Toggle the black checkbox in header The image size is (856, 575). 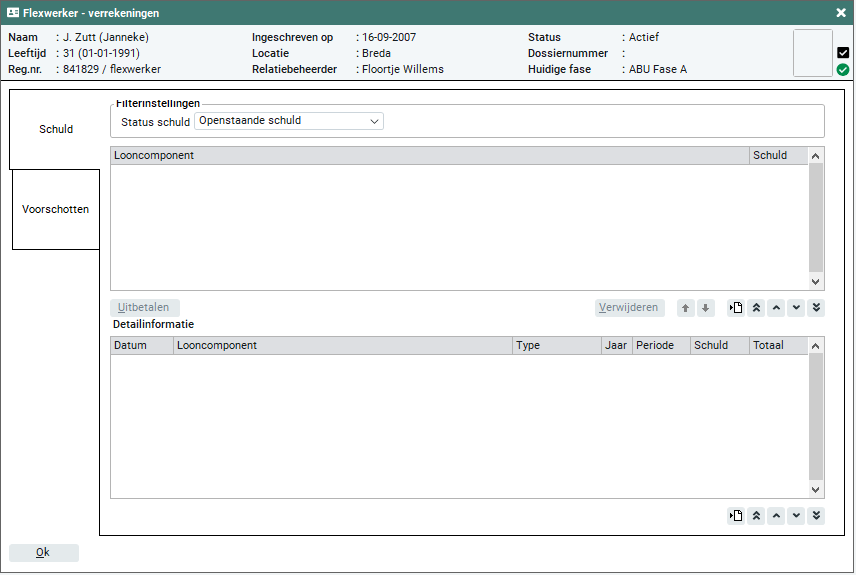point(843,53)
